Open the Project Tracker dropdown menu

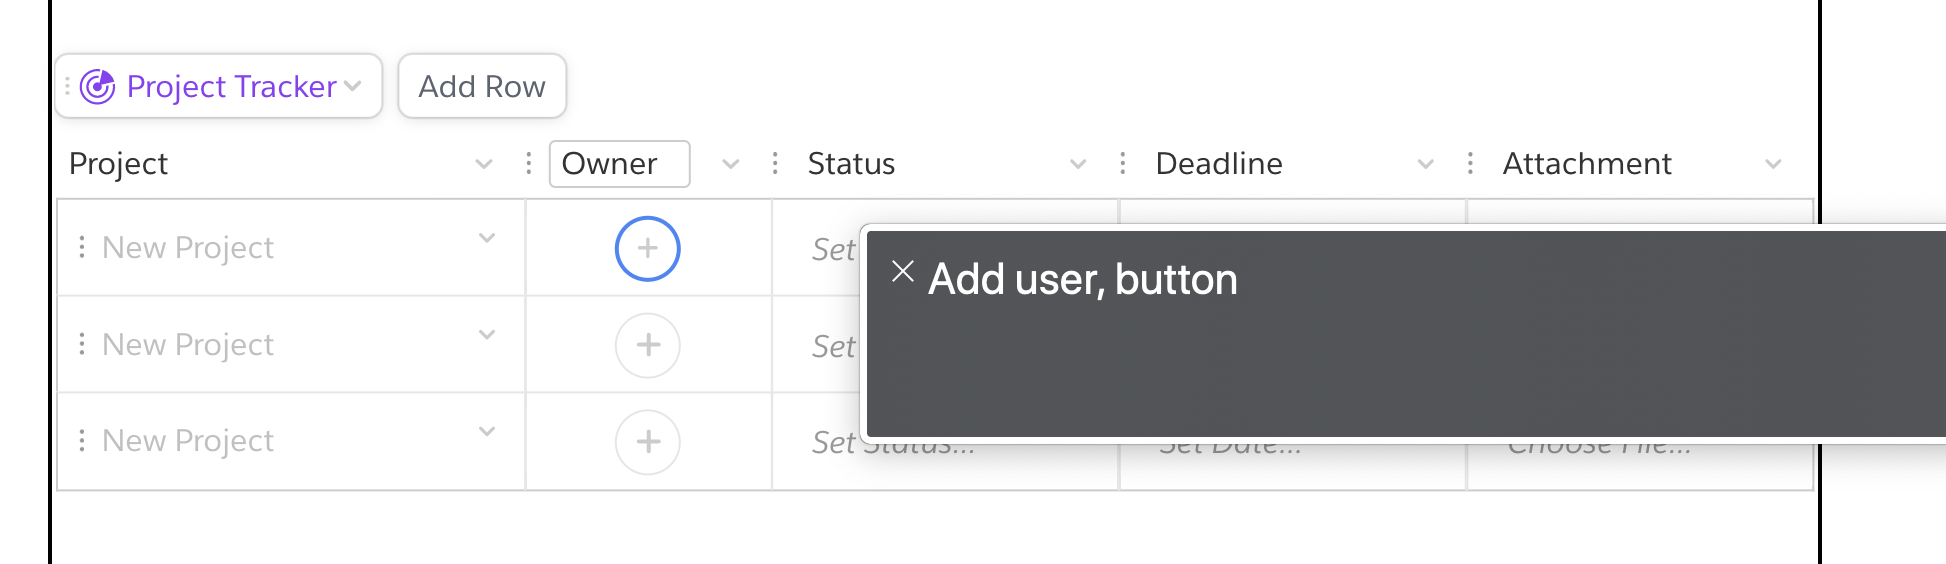point(352,86)
